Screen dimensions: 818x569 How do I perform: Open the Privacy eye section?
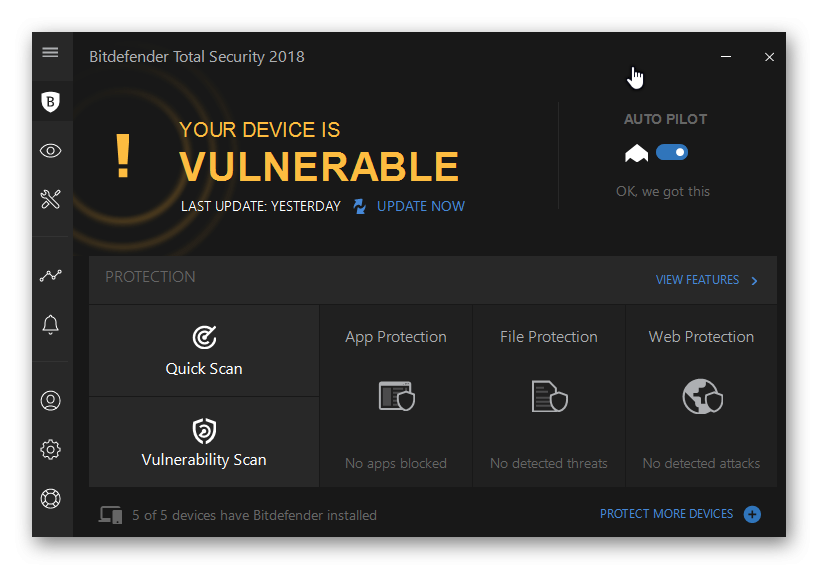[x=51, y=151]
